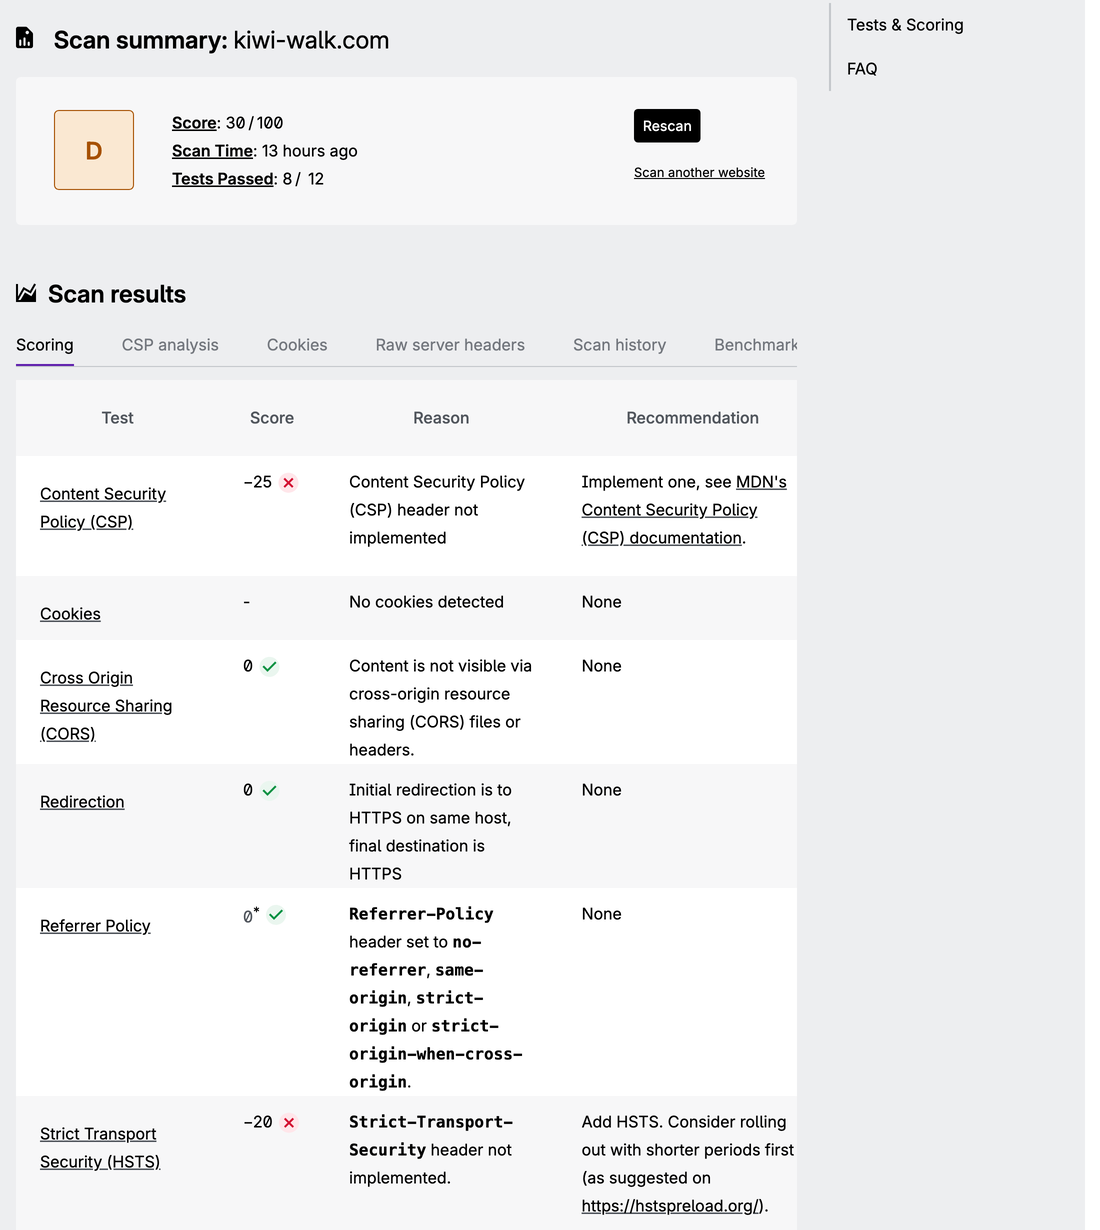Click the Score column header
1100x1230 pixels.
[272, 418]
